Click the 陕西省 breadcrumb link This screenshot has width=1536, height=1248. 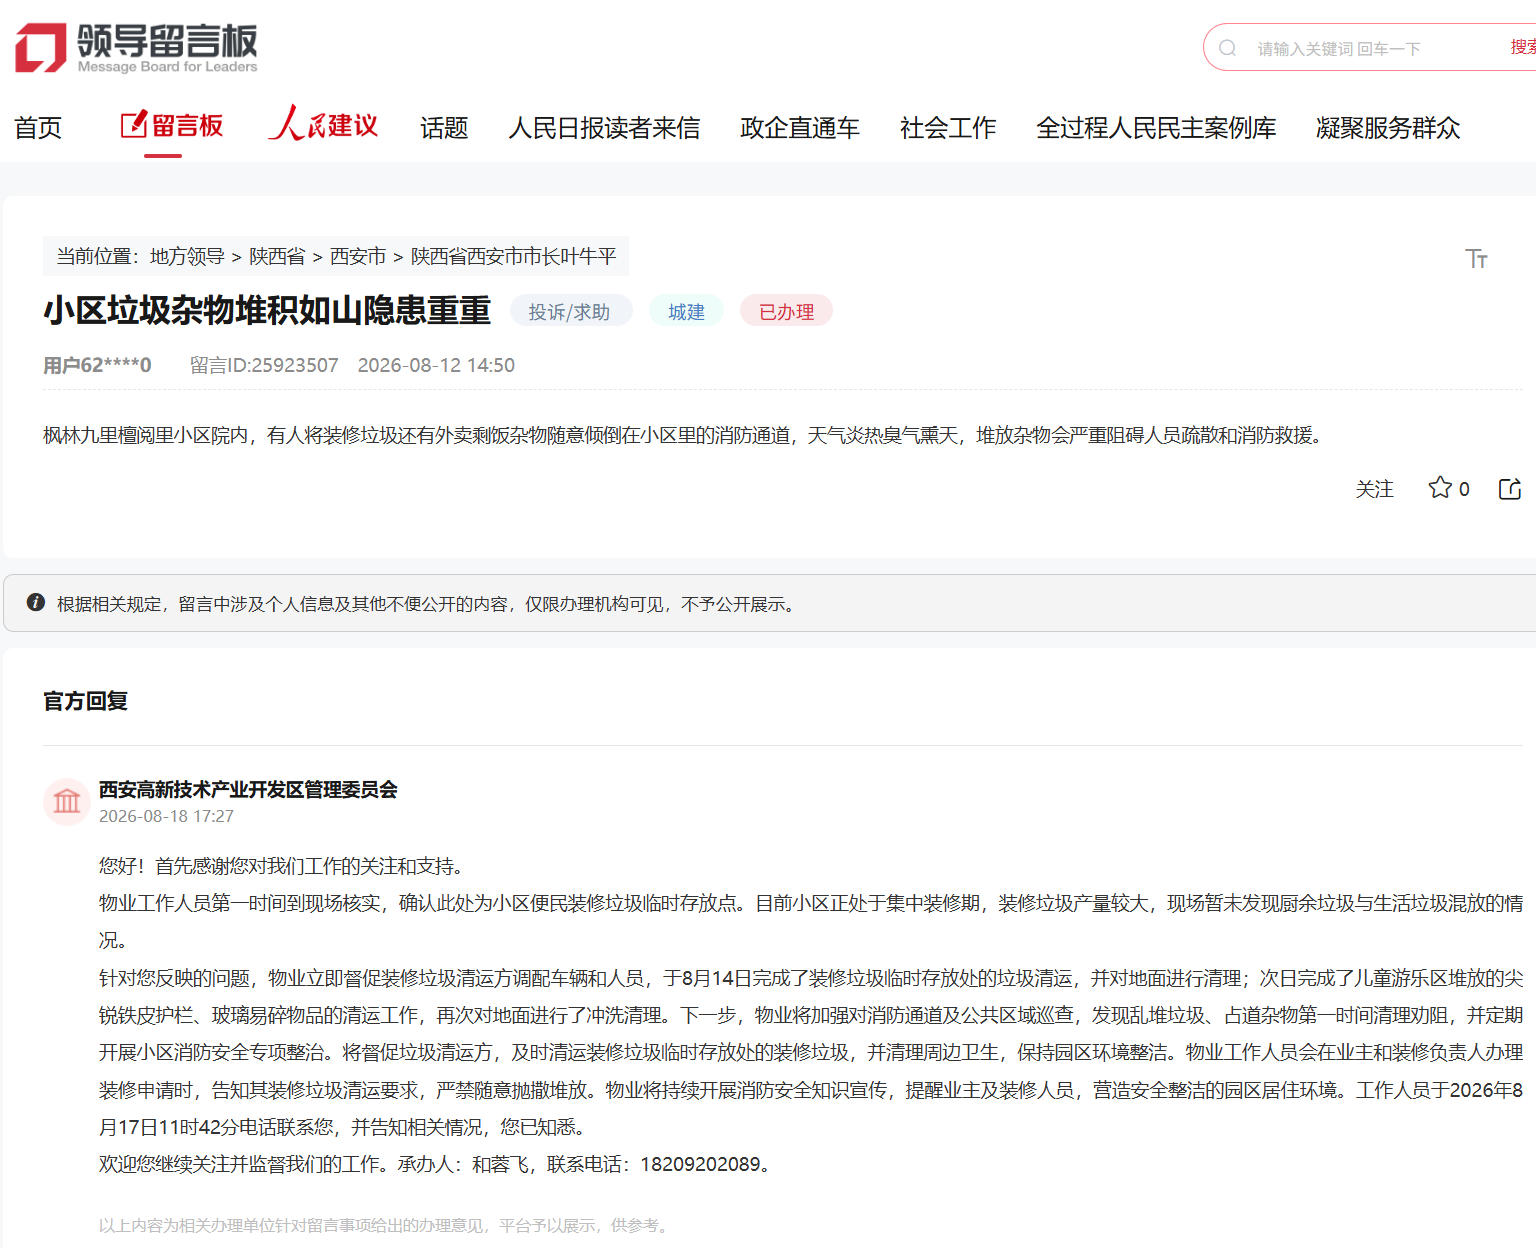277,256
